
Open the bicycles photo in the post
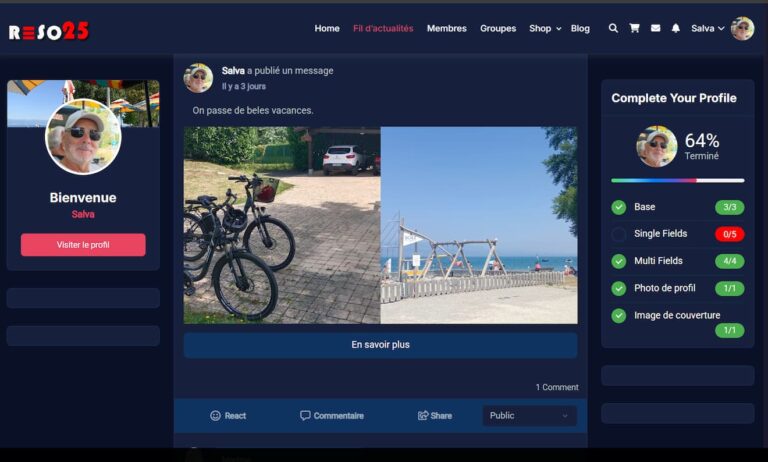point(282,225)
